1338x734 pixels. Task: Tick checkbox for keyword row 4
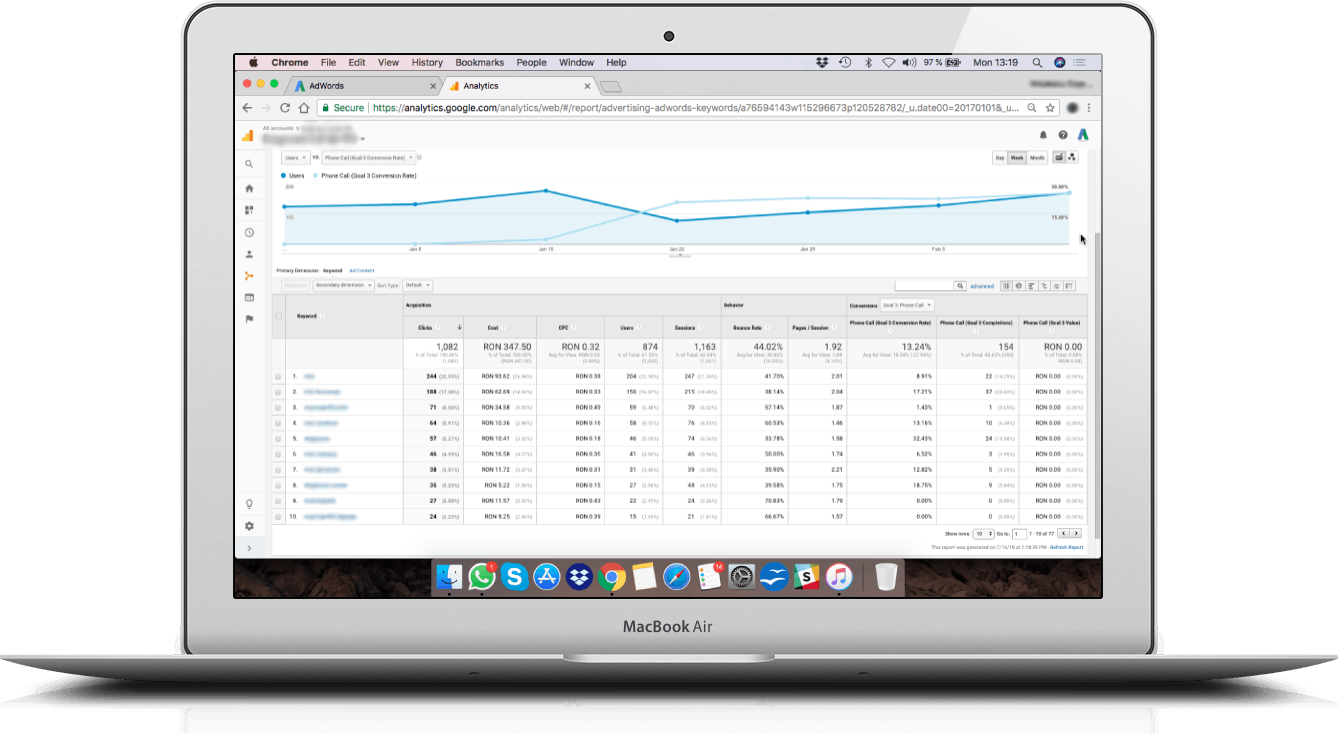(x=278, y=423)
